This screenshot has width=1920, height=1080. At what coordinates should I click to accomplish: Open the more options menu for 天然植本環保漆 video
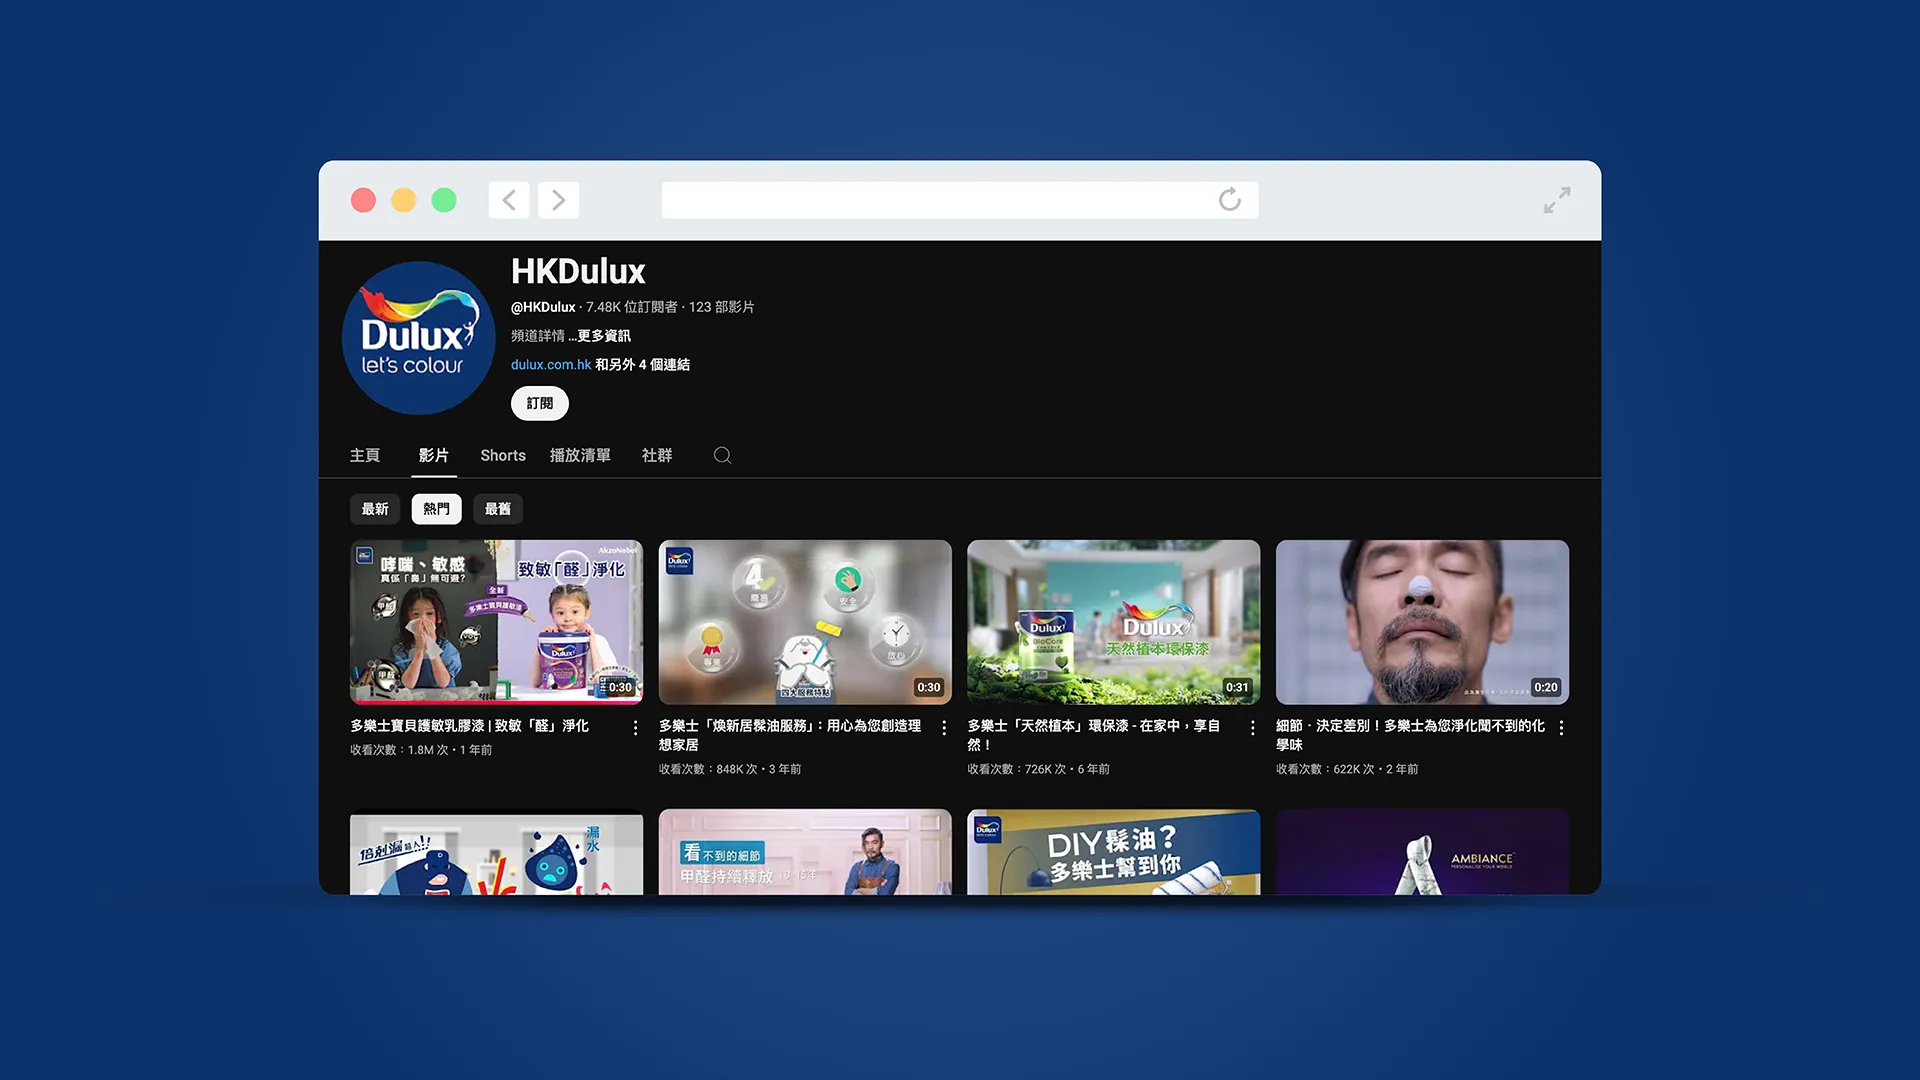1252,728
